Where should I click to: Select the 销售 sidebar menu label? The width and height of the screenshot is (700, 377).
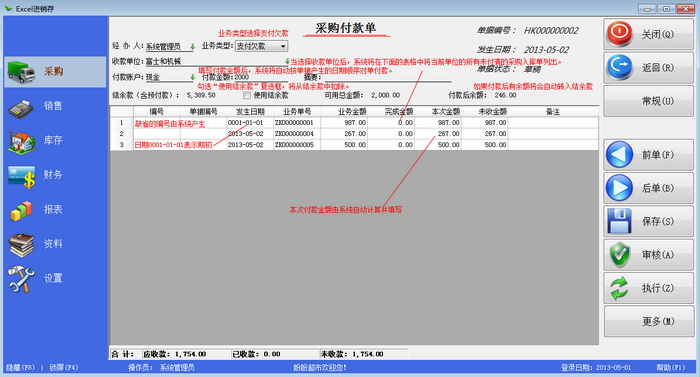pos(53,106)
